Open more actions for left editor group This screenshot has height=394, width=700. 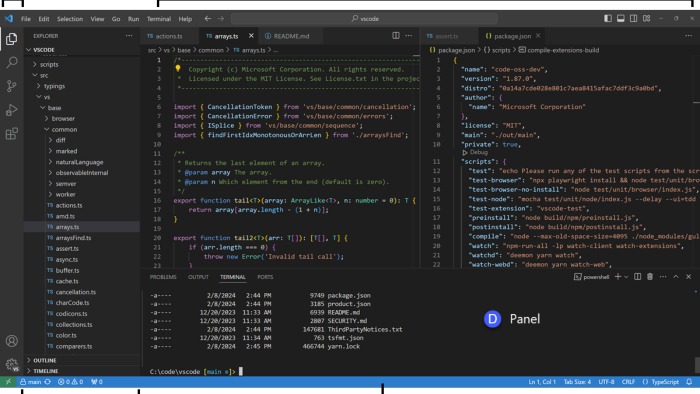[x=408, y=36]
